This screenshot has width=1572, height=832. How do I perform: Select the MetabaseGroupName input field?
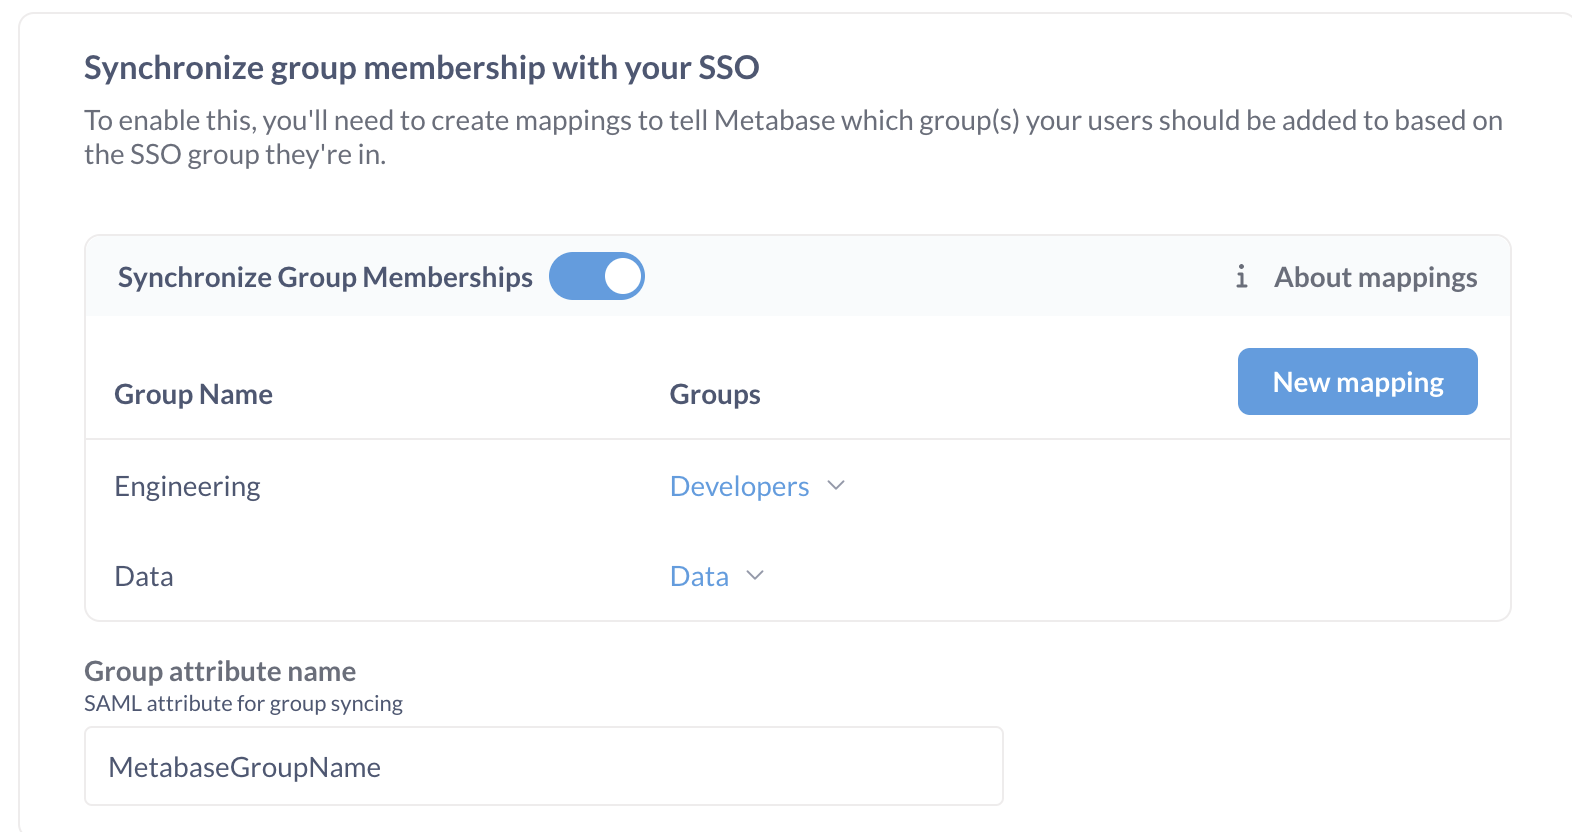[543, 766]
